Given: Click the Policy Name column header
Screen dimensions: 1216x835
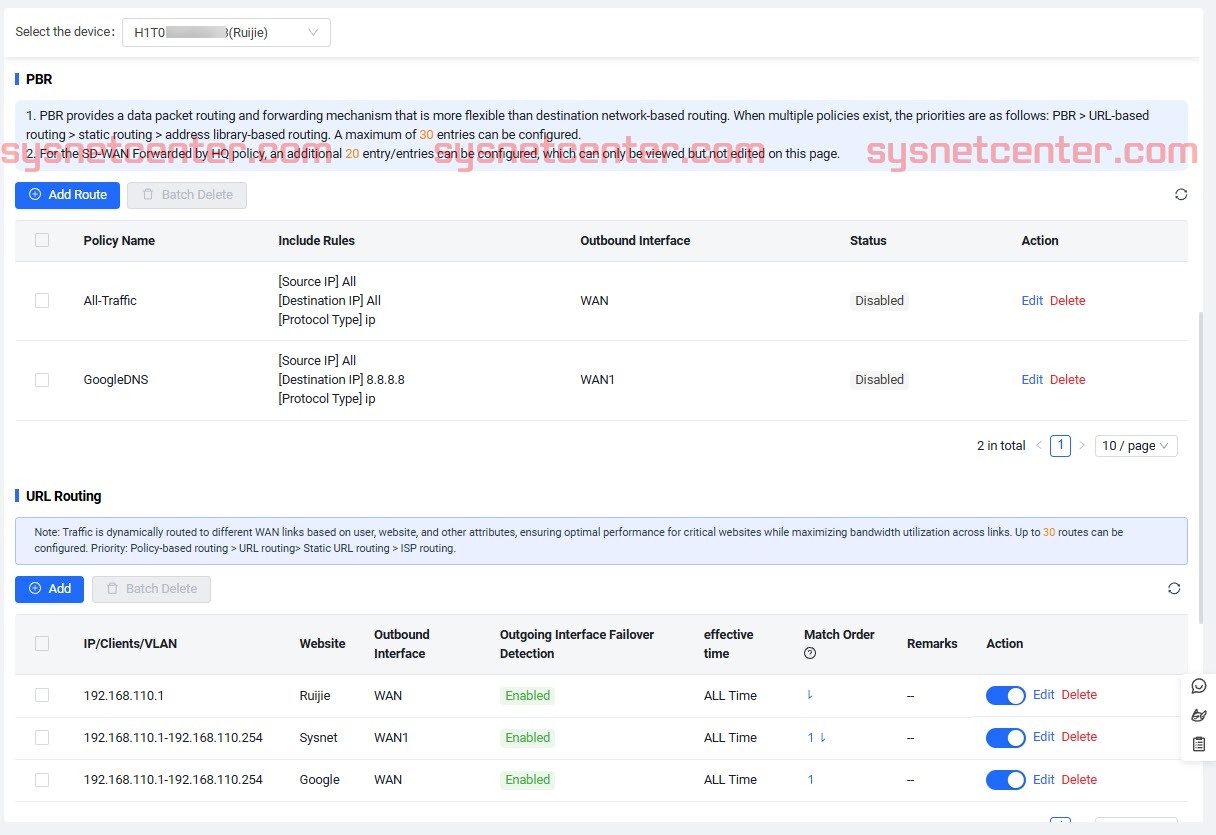Looking at the screenshot, I should (x=119, y=240).
